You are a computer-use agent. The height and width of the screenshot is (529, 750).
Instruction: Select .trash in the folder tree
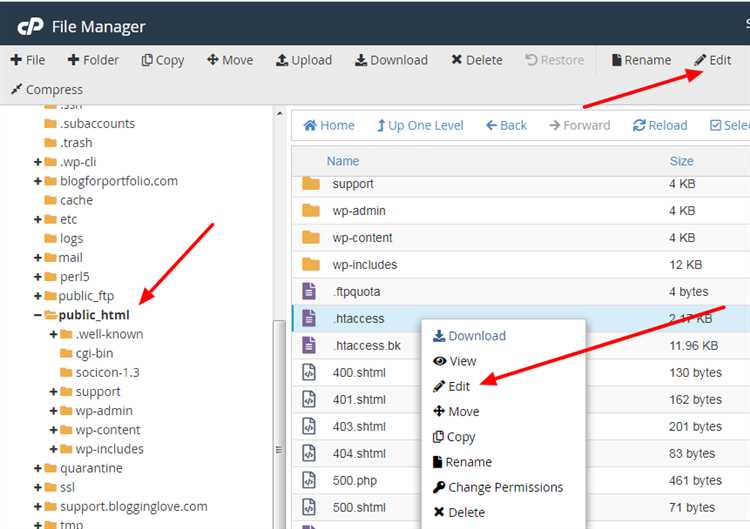click(x=76, y=143)
